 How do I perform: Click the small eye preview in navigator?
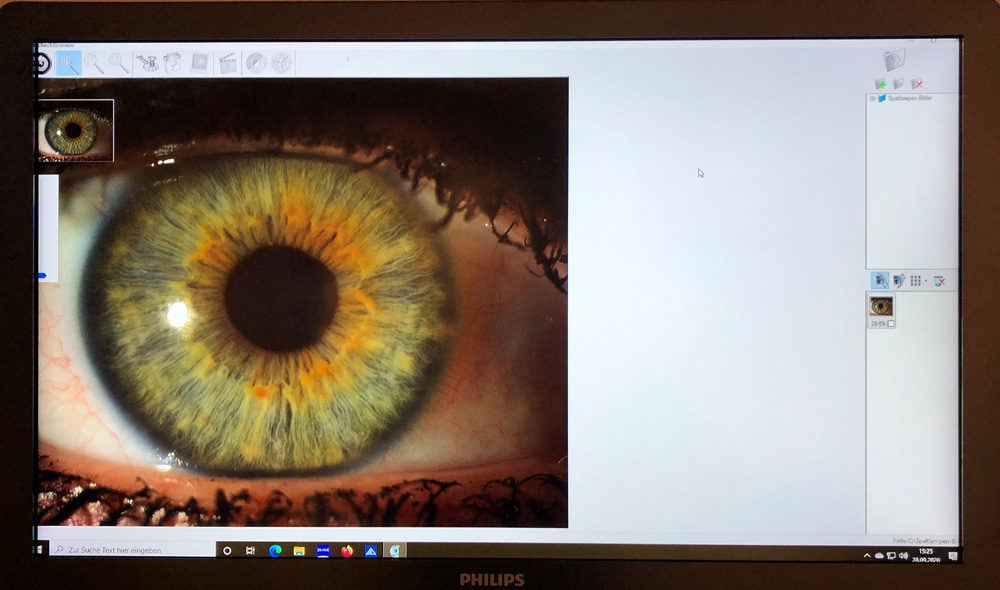[75, 130]
